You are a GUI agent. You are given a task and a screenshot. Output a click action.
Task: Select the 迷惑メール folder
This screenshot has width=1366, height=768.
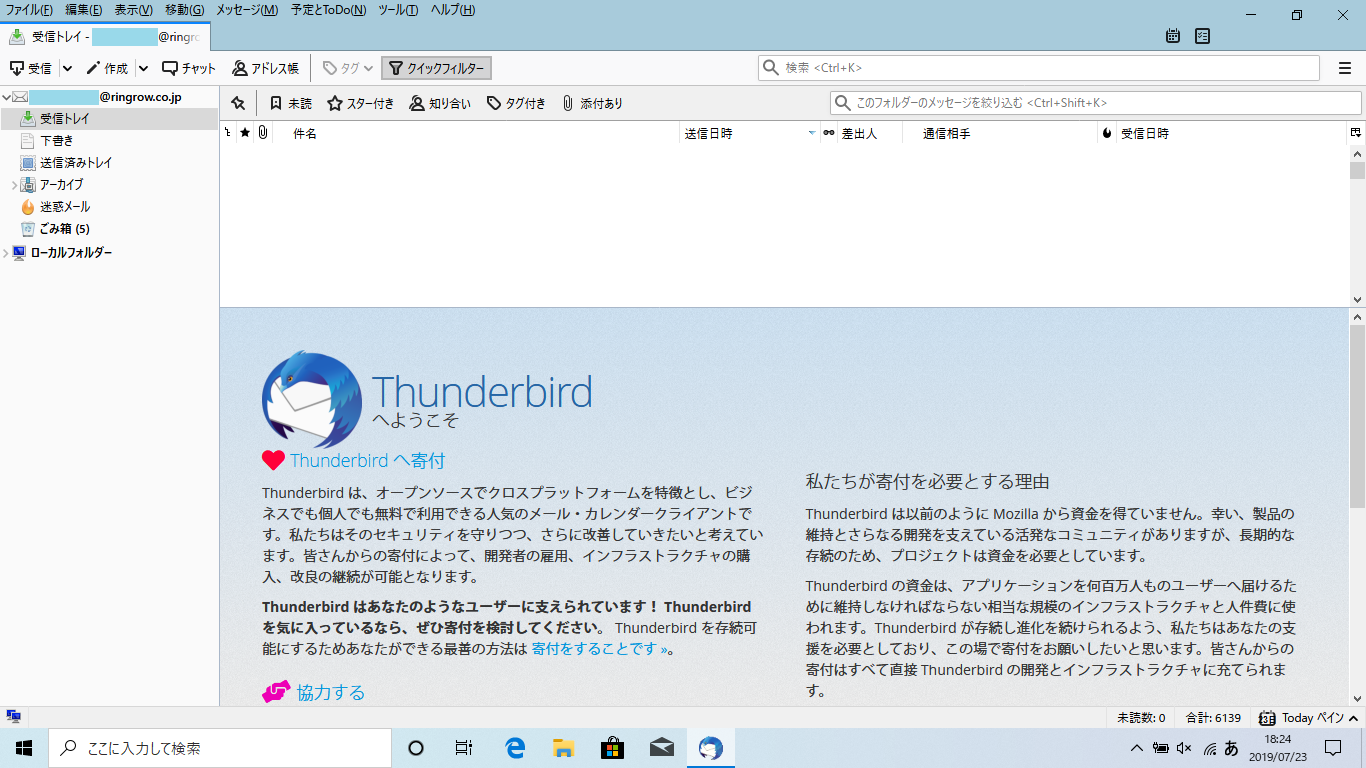(109, 207)
